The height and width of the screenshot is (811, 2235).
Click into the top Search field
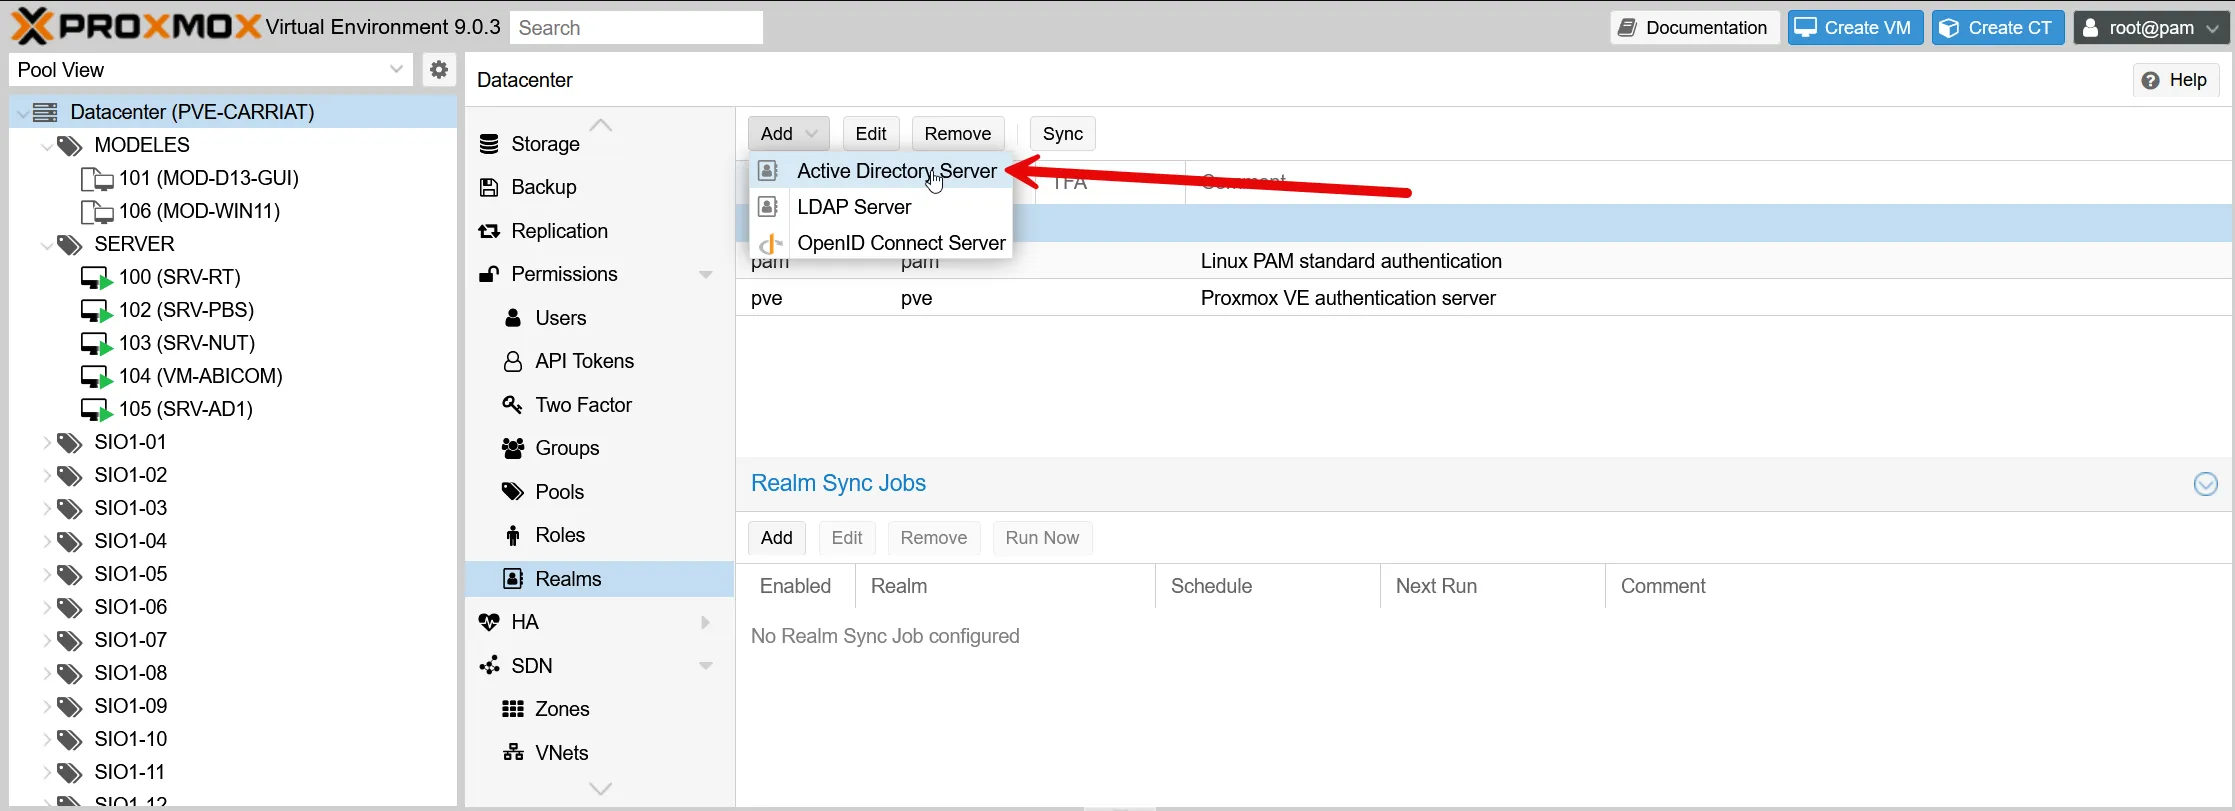pyautogui.click(x=636, y=28)
